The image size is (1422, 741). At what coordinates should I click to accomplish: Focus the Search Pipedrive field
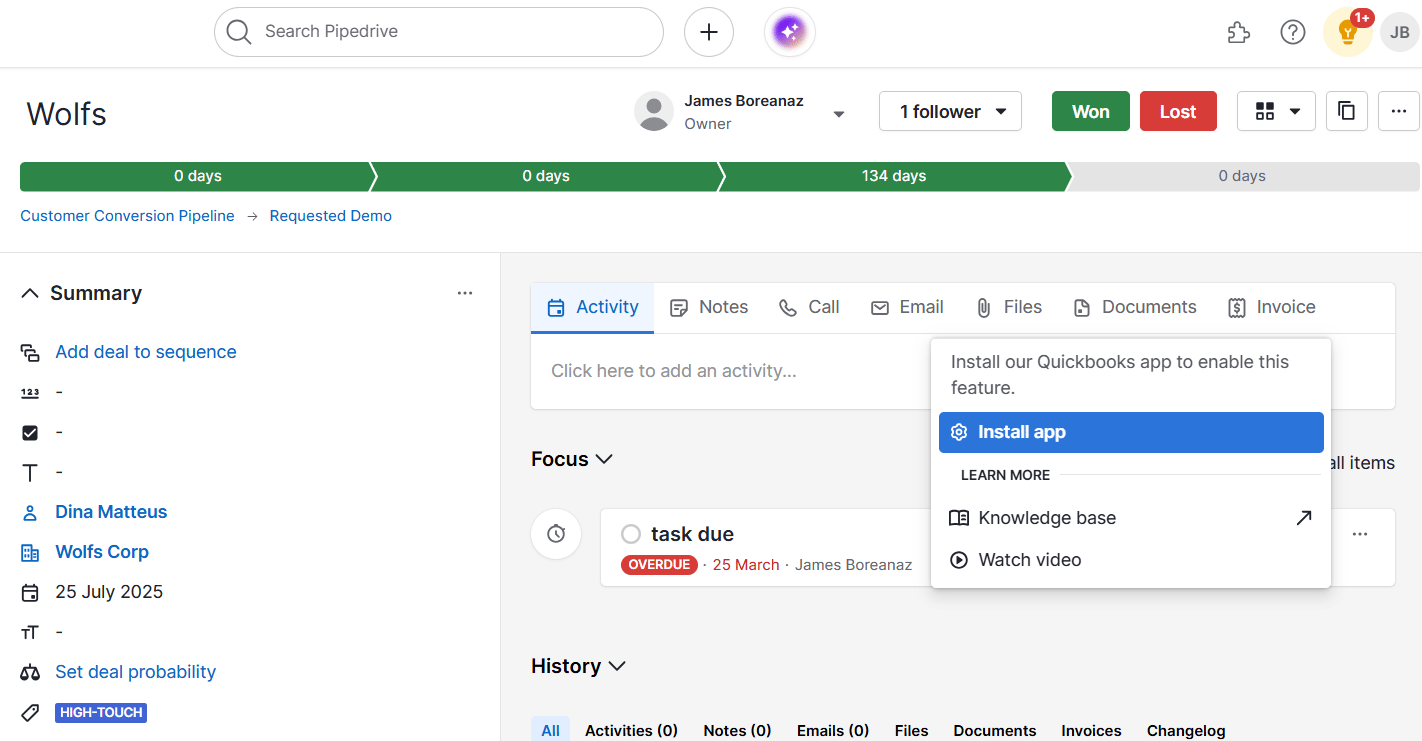click(x=439, y=32)
